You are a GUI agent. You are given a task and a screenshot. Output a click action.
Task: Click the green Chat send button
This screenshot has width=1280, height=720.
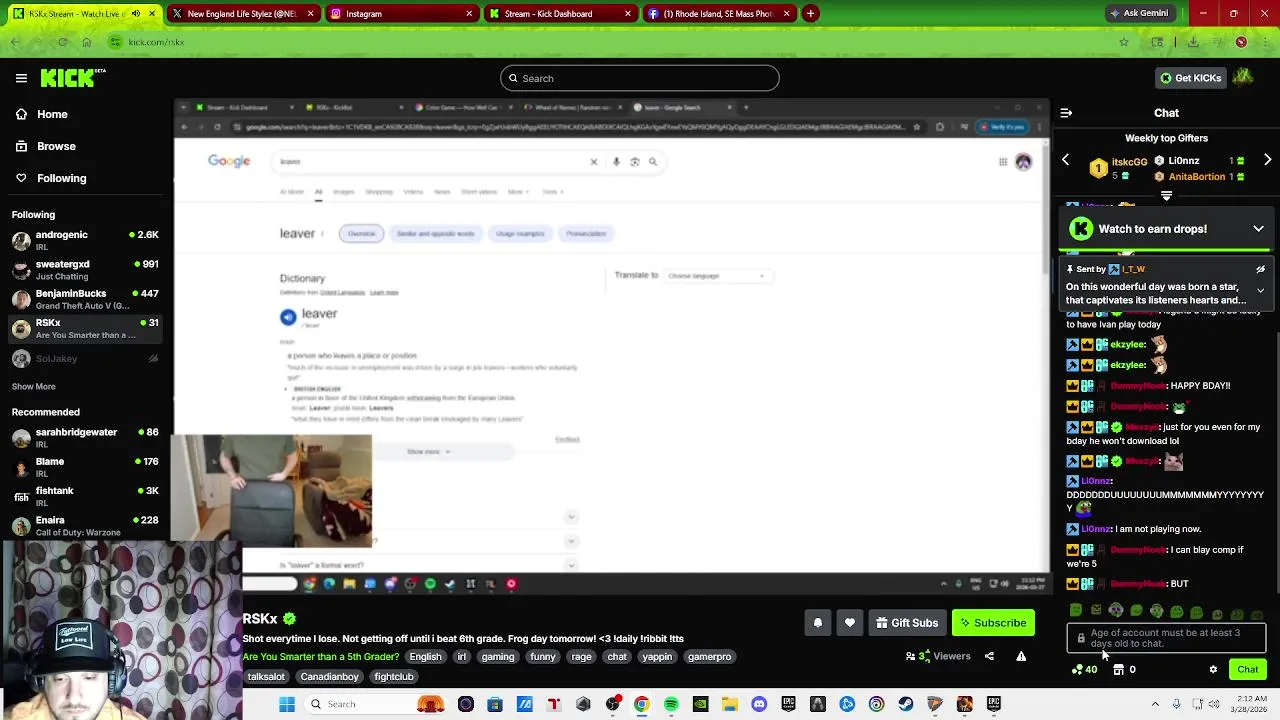tap(1248, 670)
